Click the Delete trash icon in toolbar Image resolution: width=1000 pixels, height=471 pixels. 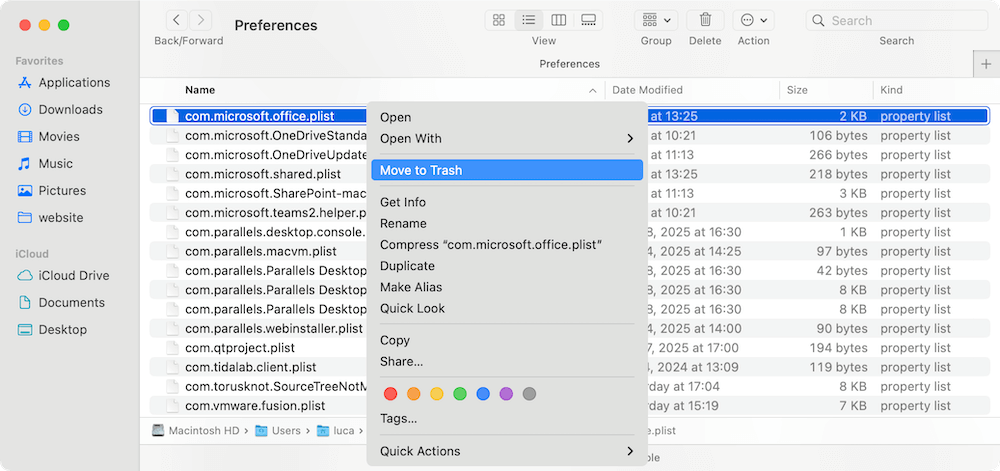point(705,20)
